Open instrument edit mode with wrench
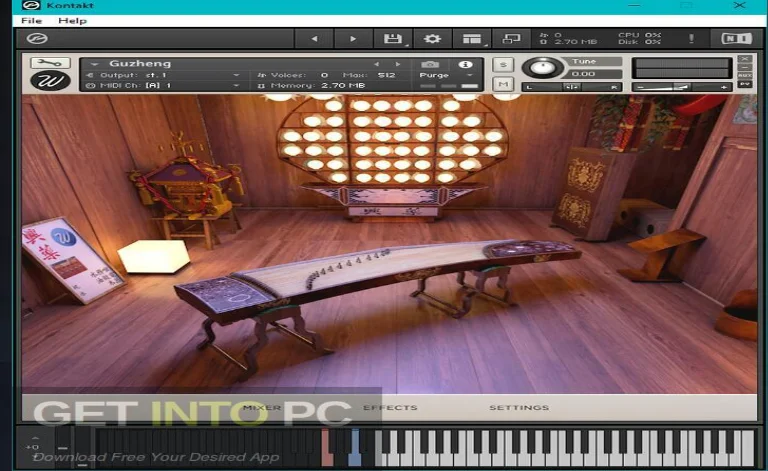This screenshot has height=471, width=768. (50, 63)
